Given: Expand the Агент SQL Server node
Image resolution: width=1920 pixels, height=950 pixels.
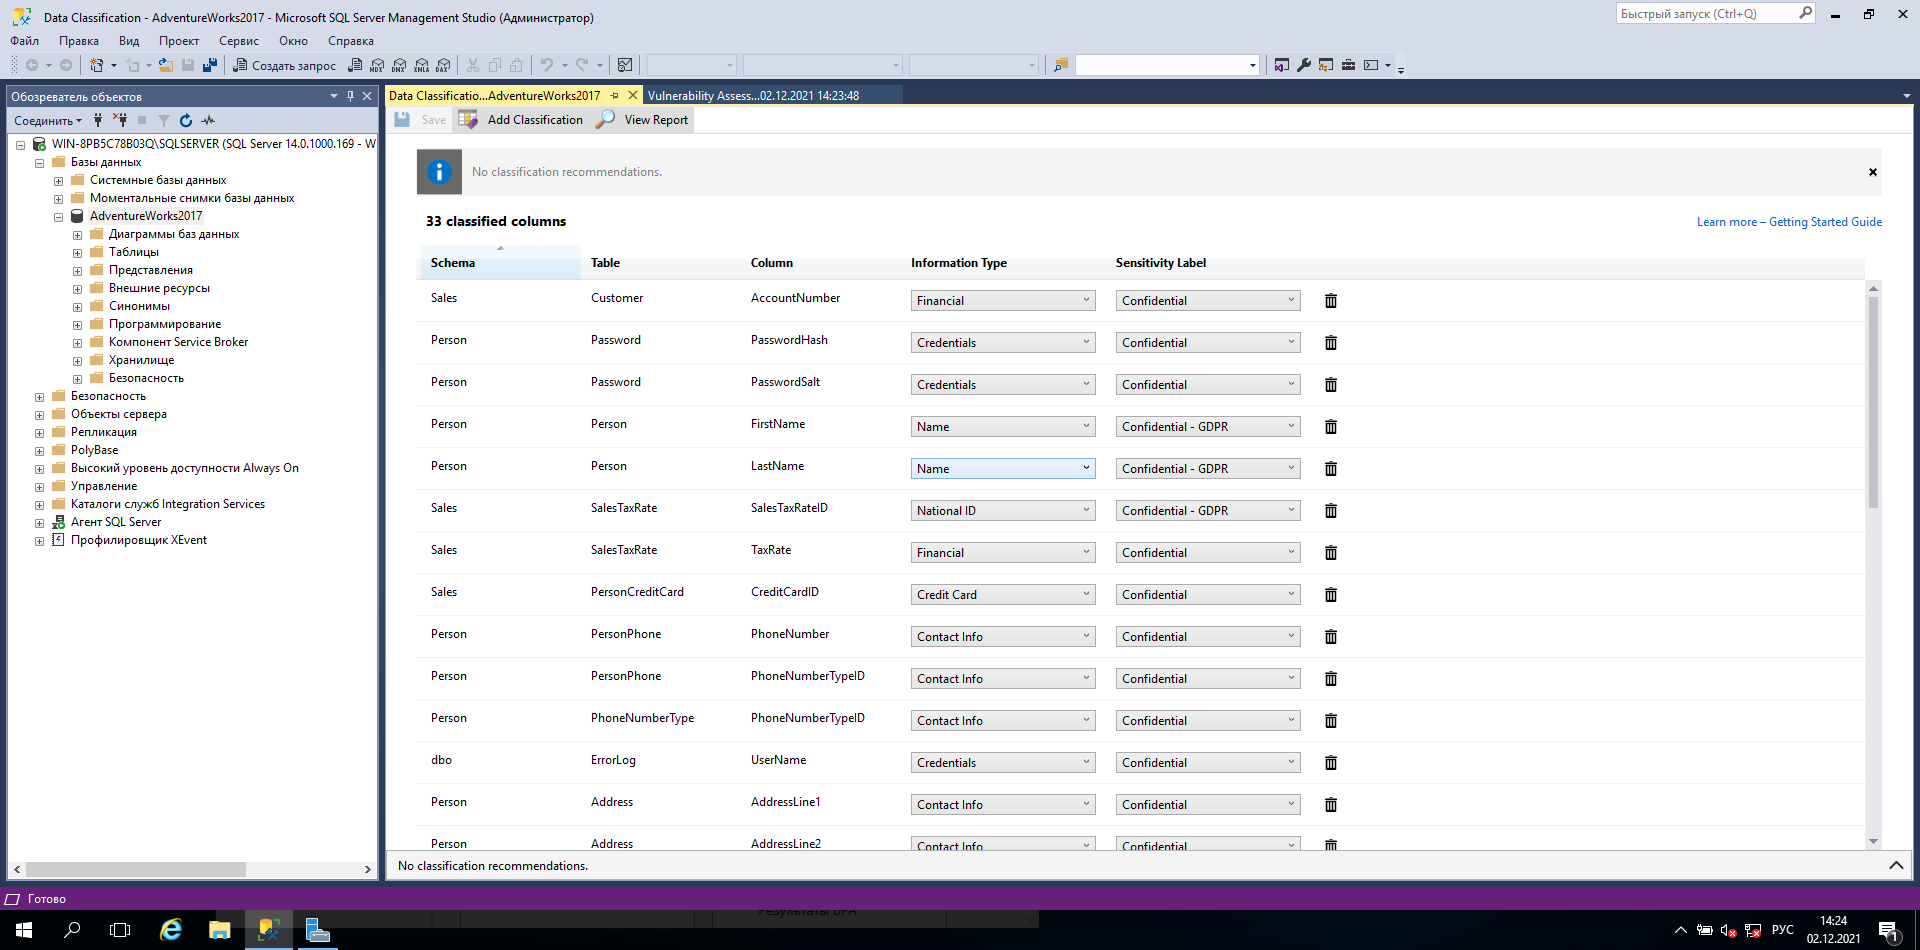Looking at the screenshot, I should (39, 523).
